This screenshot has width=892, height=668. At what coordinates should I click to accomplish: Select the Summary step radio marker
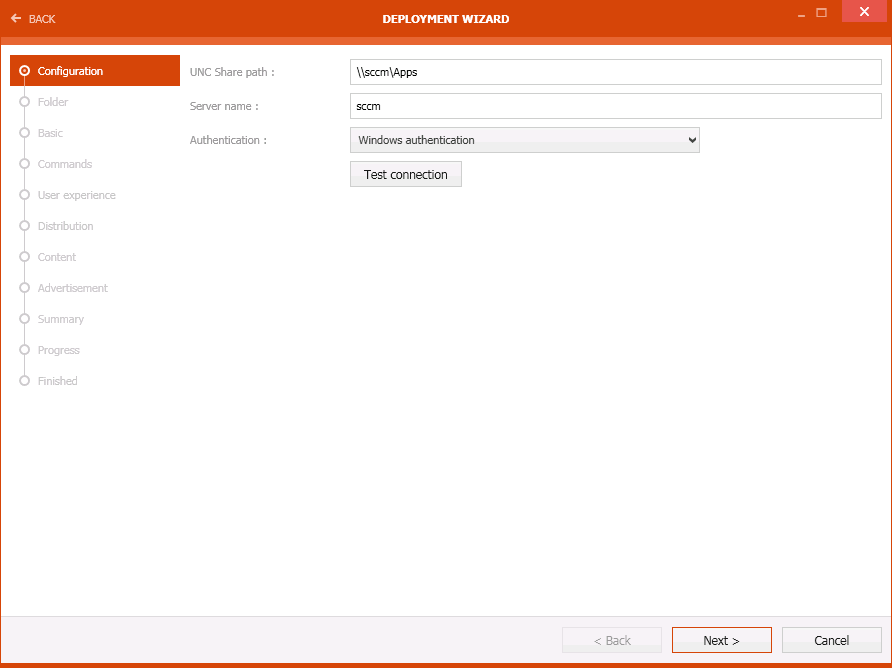tap(23, 319)
